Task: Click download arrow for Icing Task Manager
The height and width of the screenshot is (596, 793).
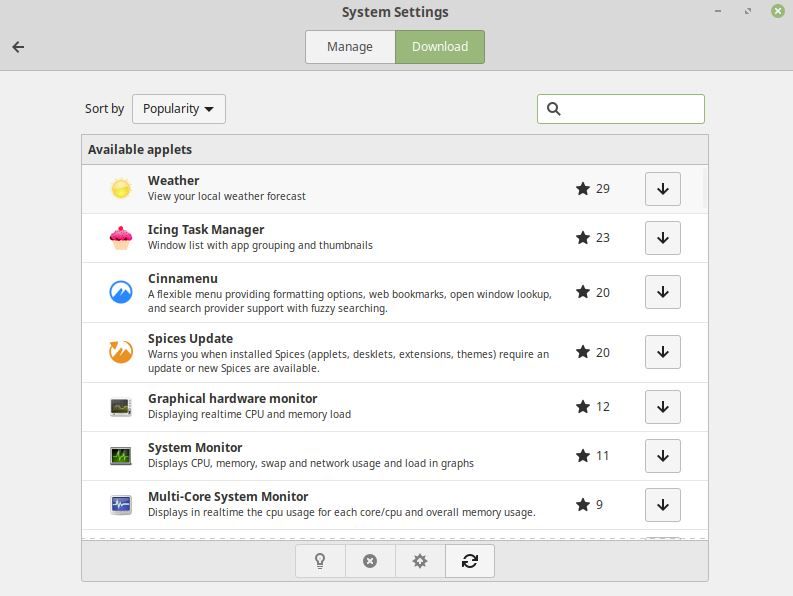Action: 663,238
